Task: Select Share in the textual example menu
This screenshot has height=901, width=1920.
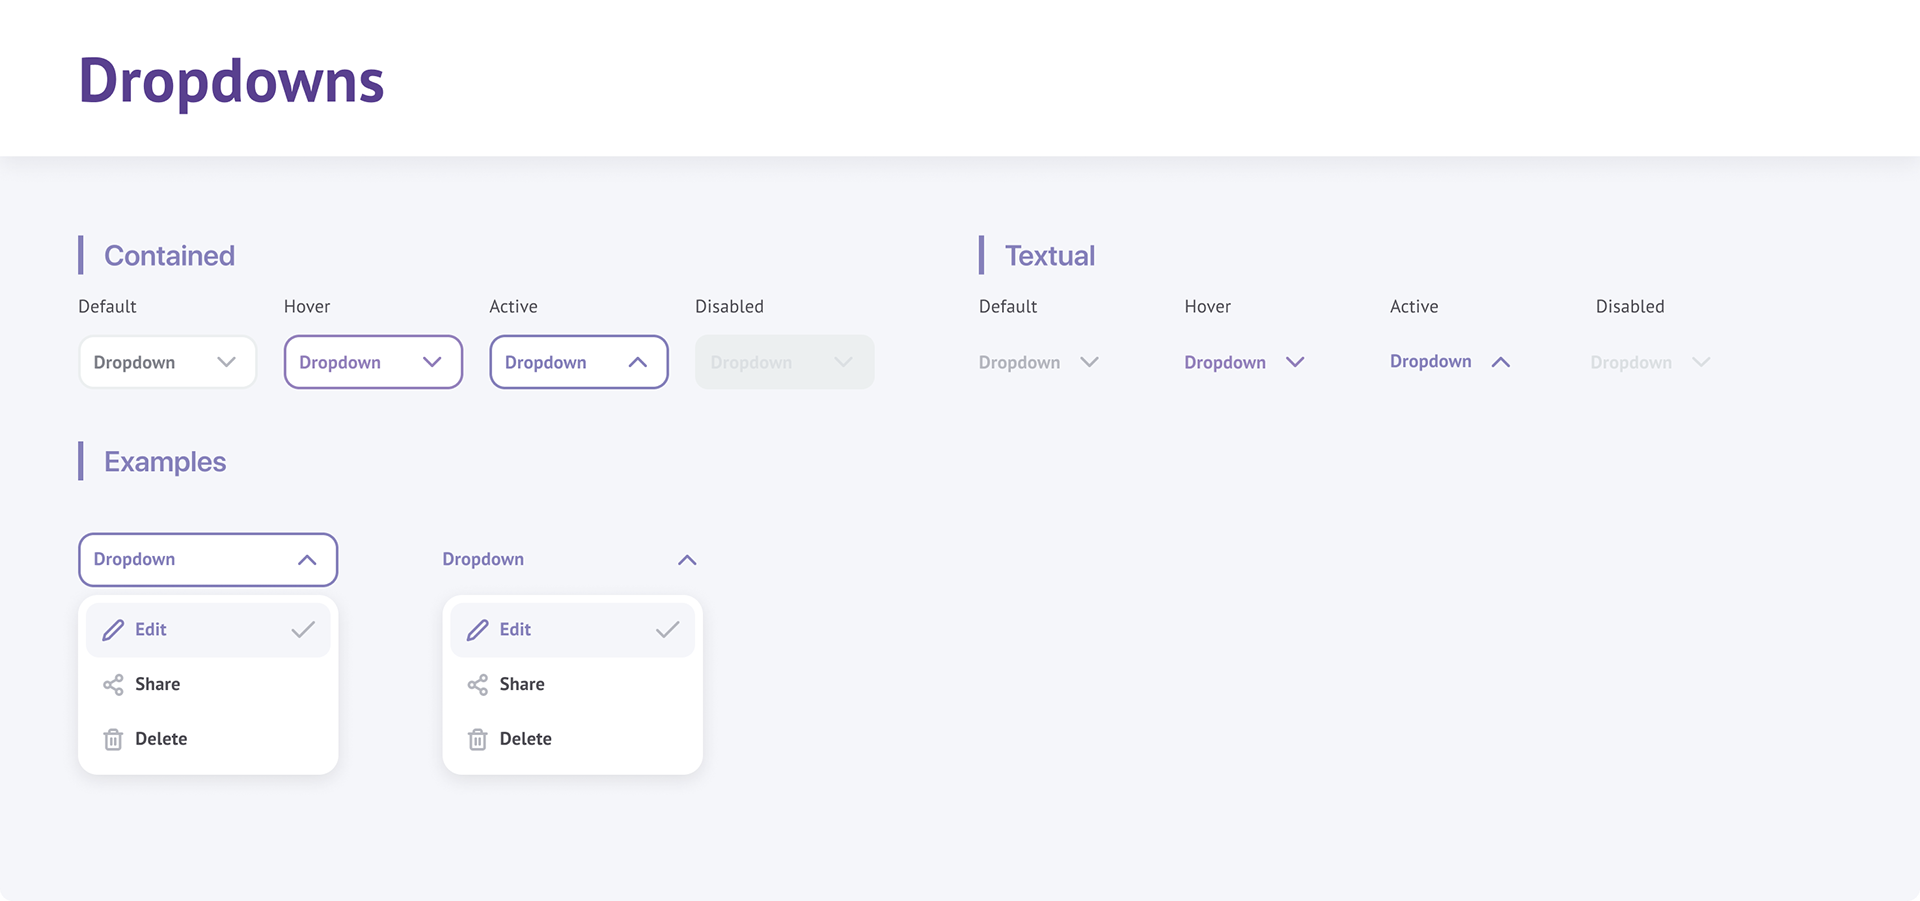Action: click(x=573, y=685)
